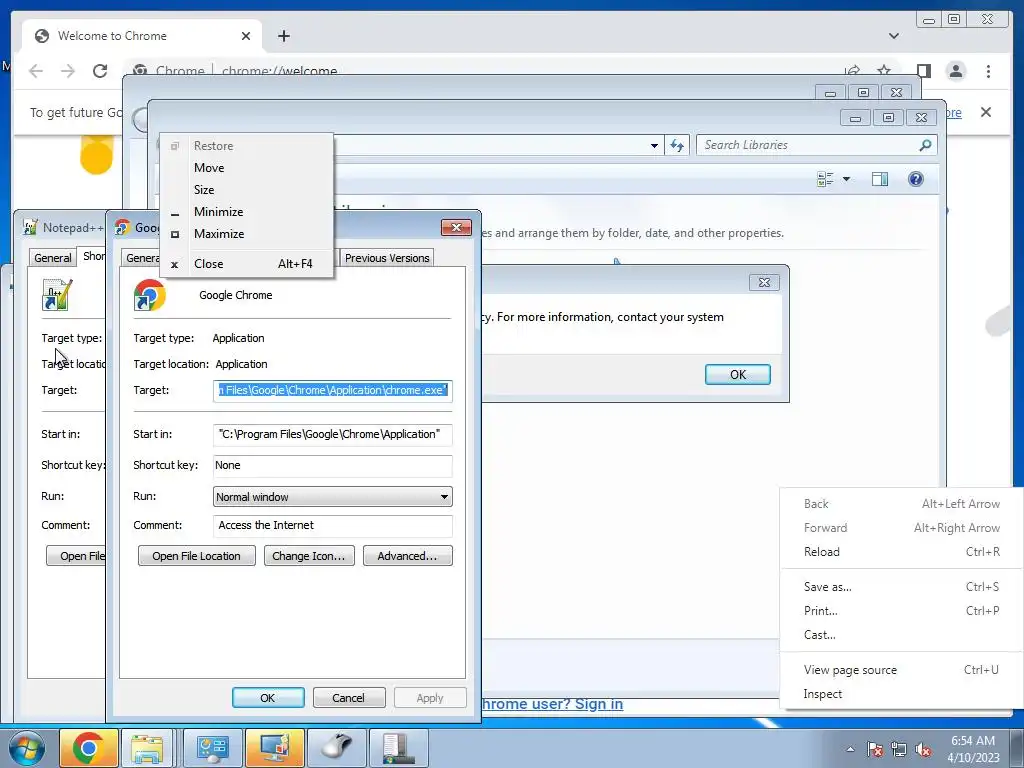The image size is (1024, 768).
Task: Click OK in the restriction message dialog
Action: [x=738, y=375]
